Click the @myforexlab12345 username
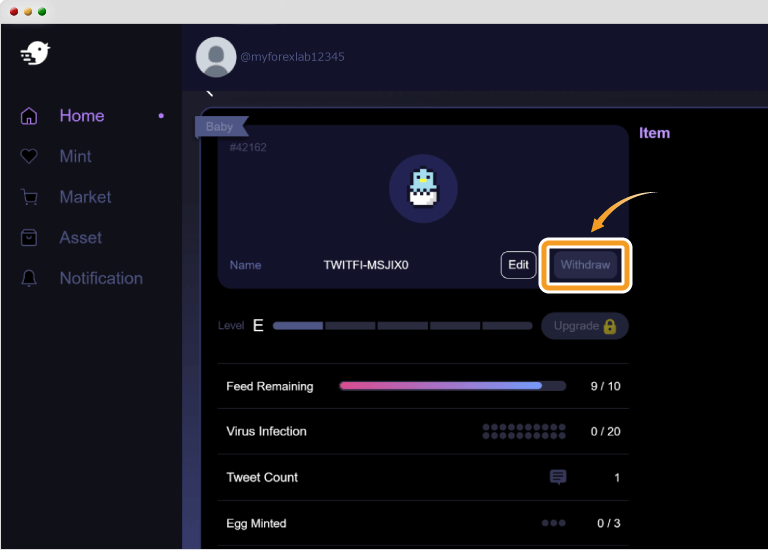Viewport: 768px width, 550px height. (292, 58)
